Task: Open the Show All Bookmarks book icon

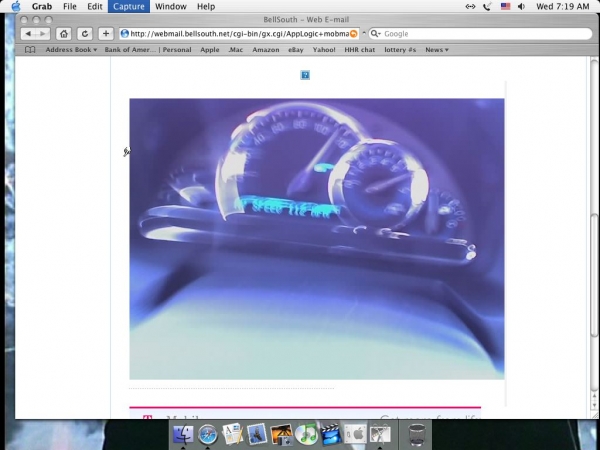Action: (30, 49)
